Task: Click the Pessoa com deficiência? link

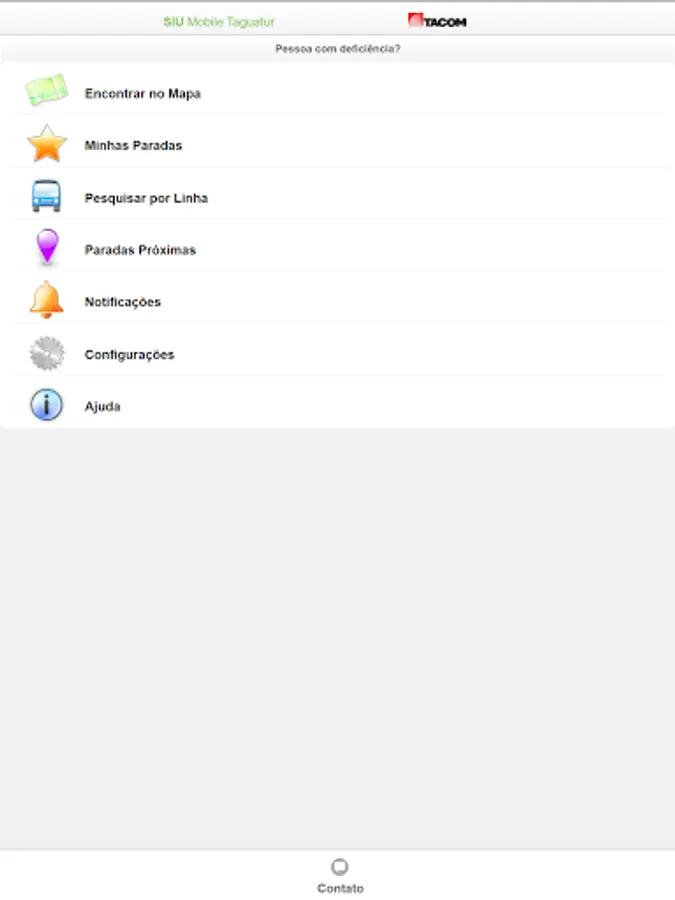Action: point(338,49)
